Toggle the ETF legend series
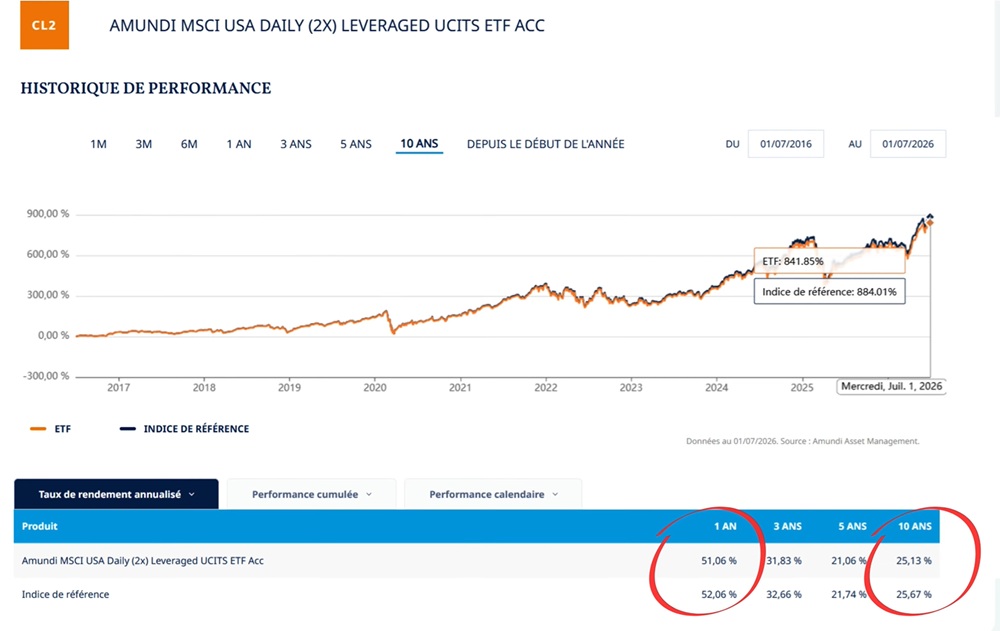 [50, 429]
